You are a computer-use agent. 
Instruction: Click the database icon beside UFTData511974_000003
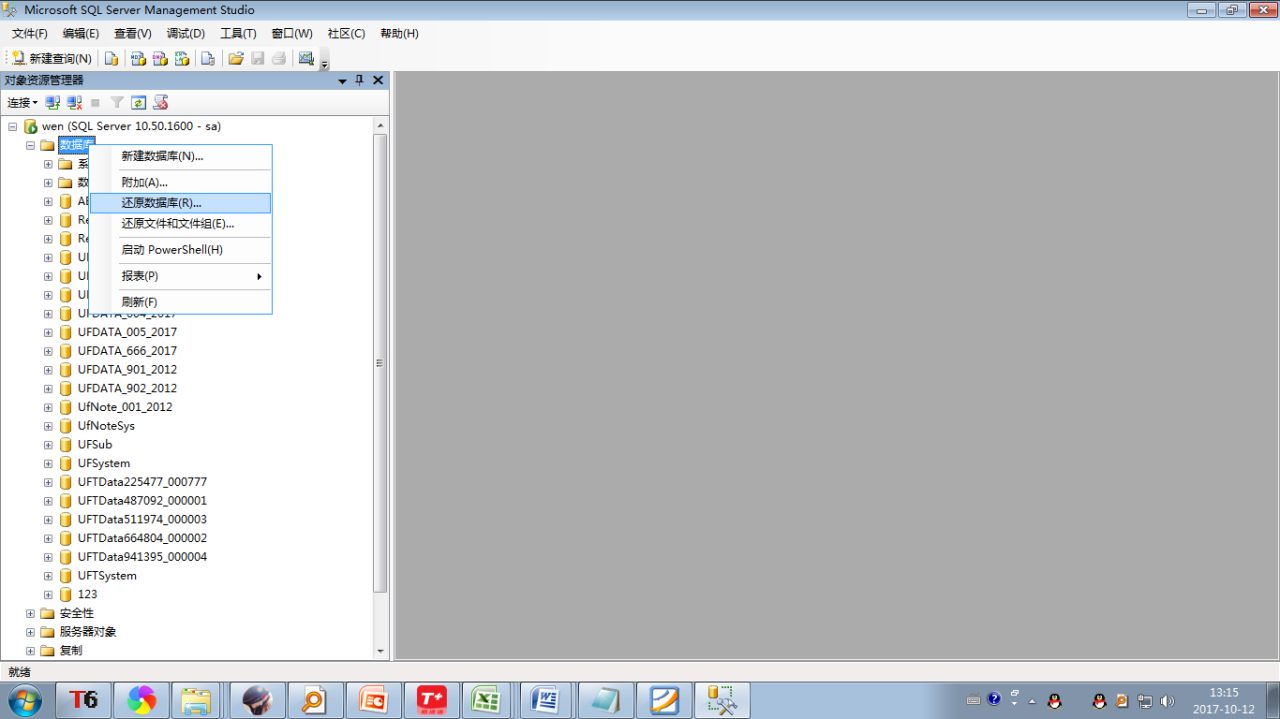point(66,520)
